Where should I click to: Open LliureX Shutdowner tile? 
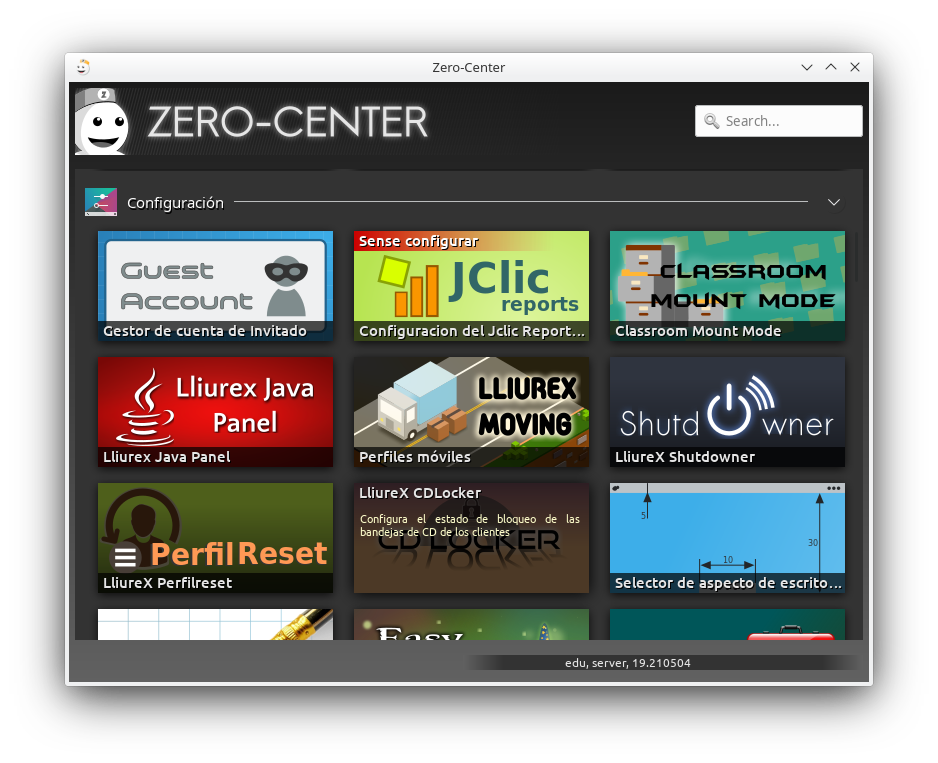coord(727,412)
